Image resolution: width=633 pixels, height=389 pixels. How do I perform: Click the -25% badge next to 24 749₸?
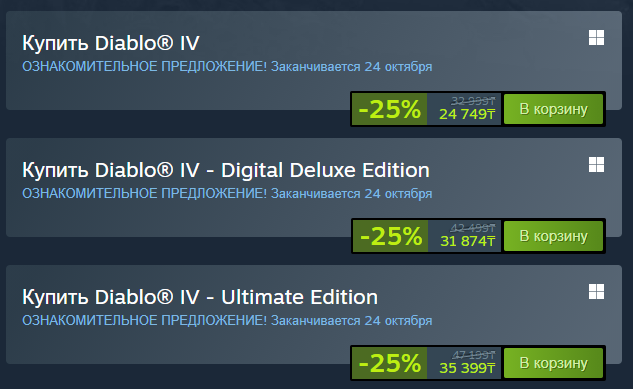[x=390, y=109]
